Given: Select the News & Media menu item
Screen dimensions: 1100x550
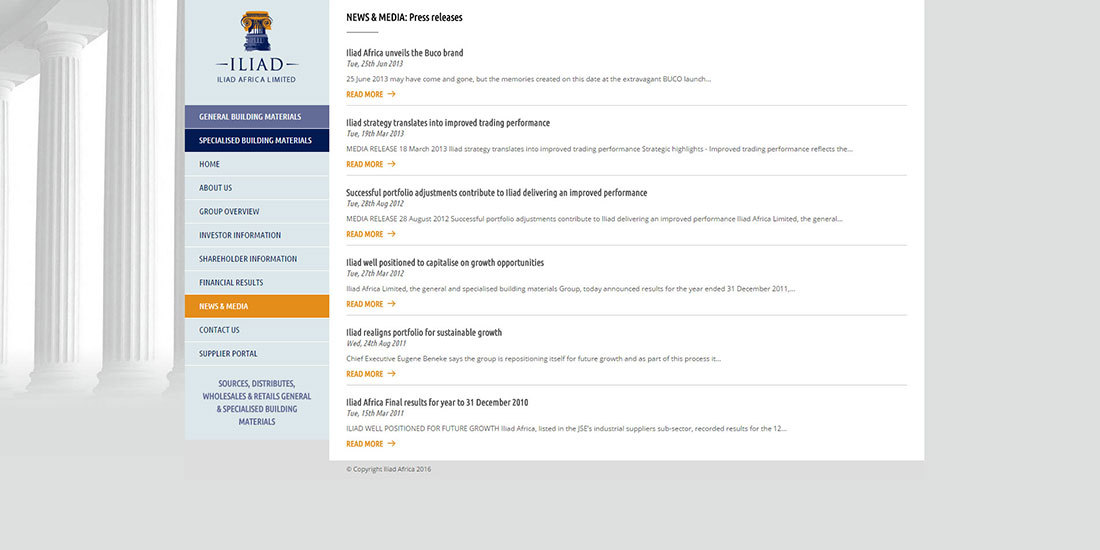Looking at the screenshot, I should 224,307.
